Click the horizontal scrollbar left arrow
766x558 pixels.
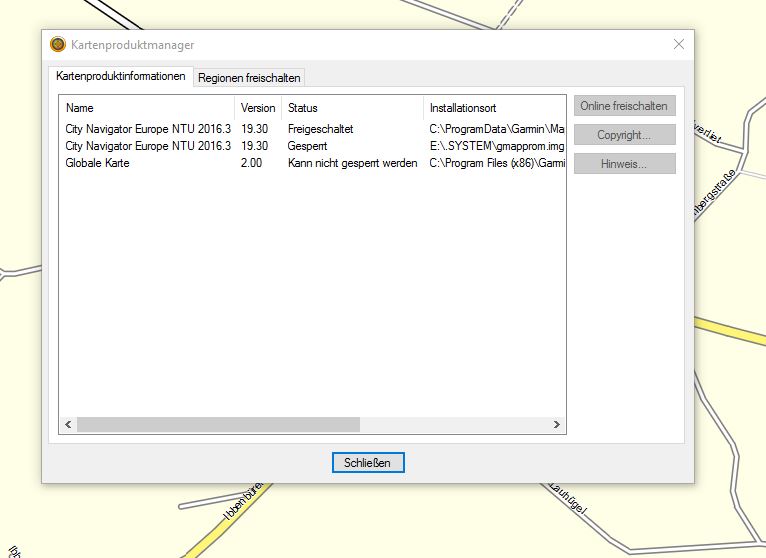(x=68, y=425)
